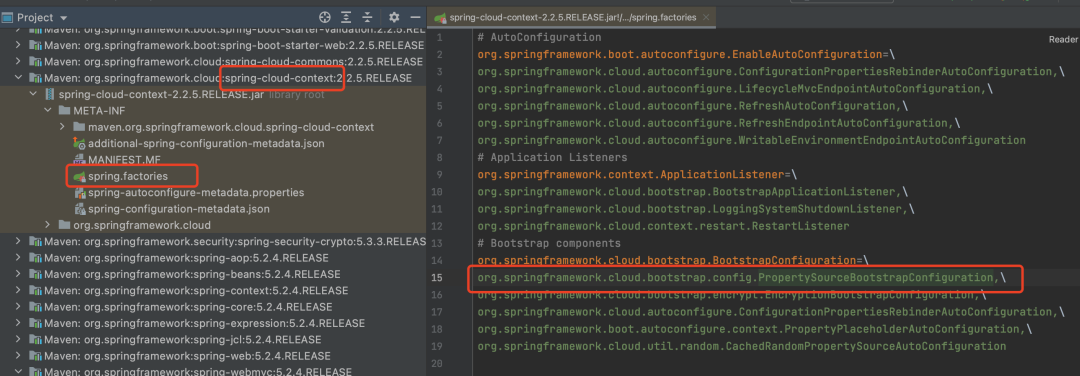Image resolution: width=1080 pixels, height=376 pixels.
Task: Click the Collapse All toolbar icon
Action: tap(368, 17)
